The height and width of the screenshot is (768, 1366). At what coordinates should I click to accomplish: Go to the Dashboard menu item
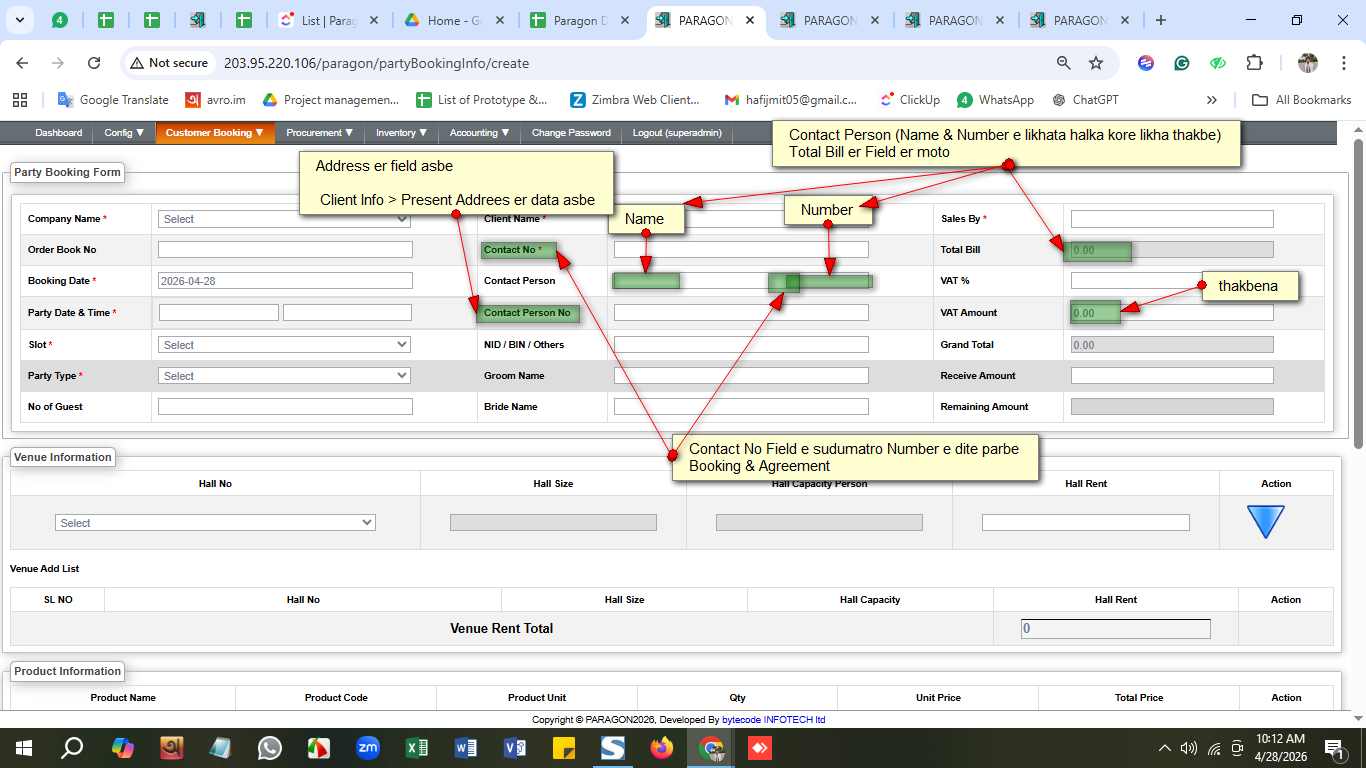click(x=58, y=133)
